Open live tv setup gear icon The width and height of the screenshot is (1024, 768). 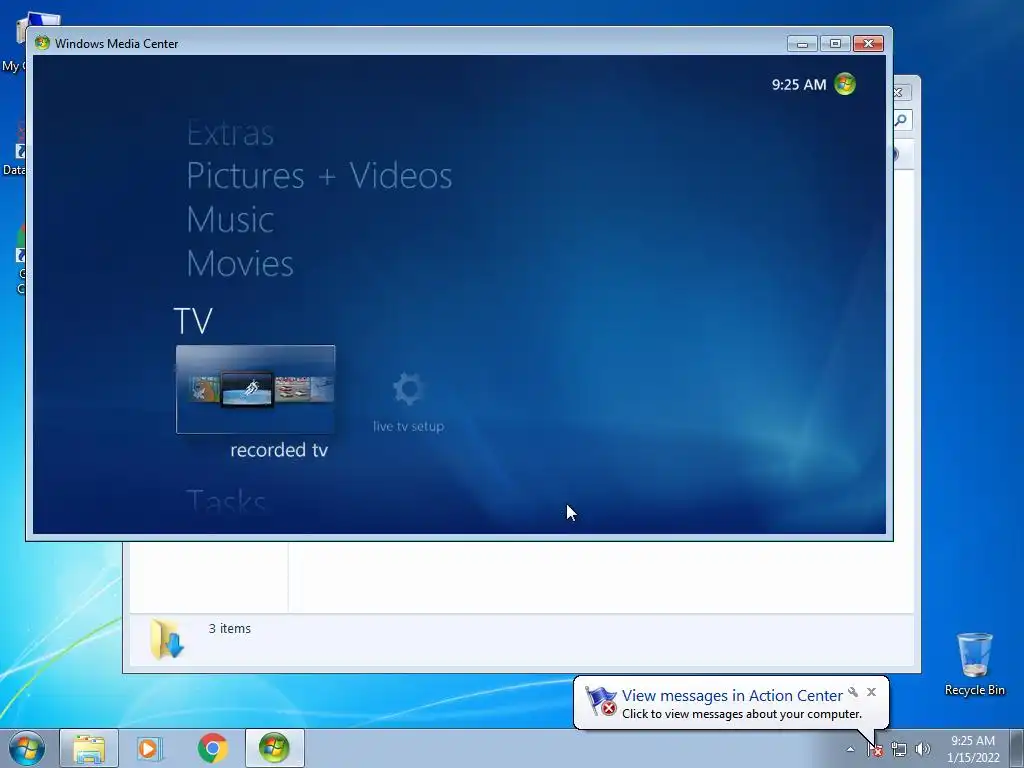409,389
